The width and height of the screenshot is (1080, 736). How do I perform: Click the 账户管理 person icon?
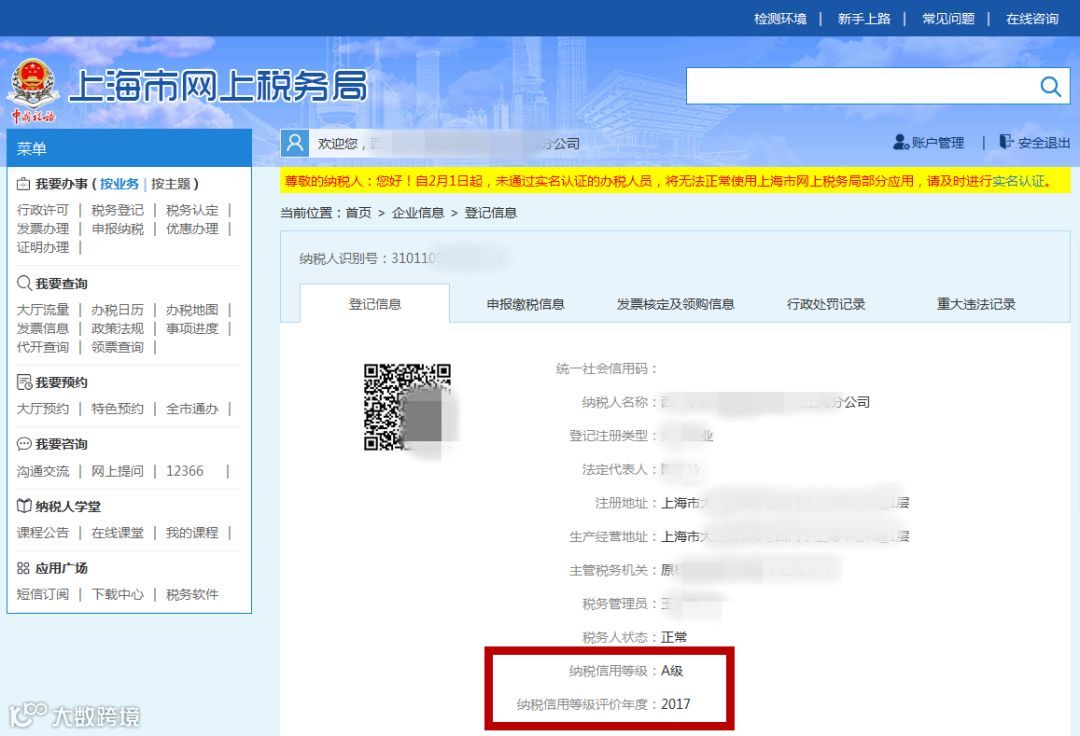[x=901, y=143]
